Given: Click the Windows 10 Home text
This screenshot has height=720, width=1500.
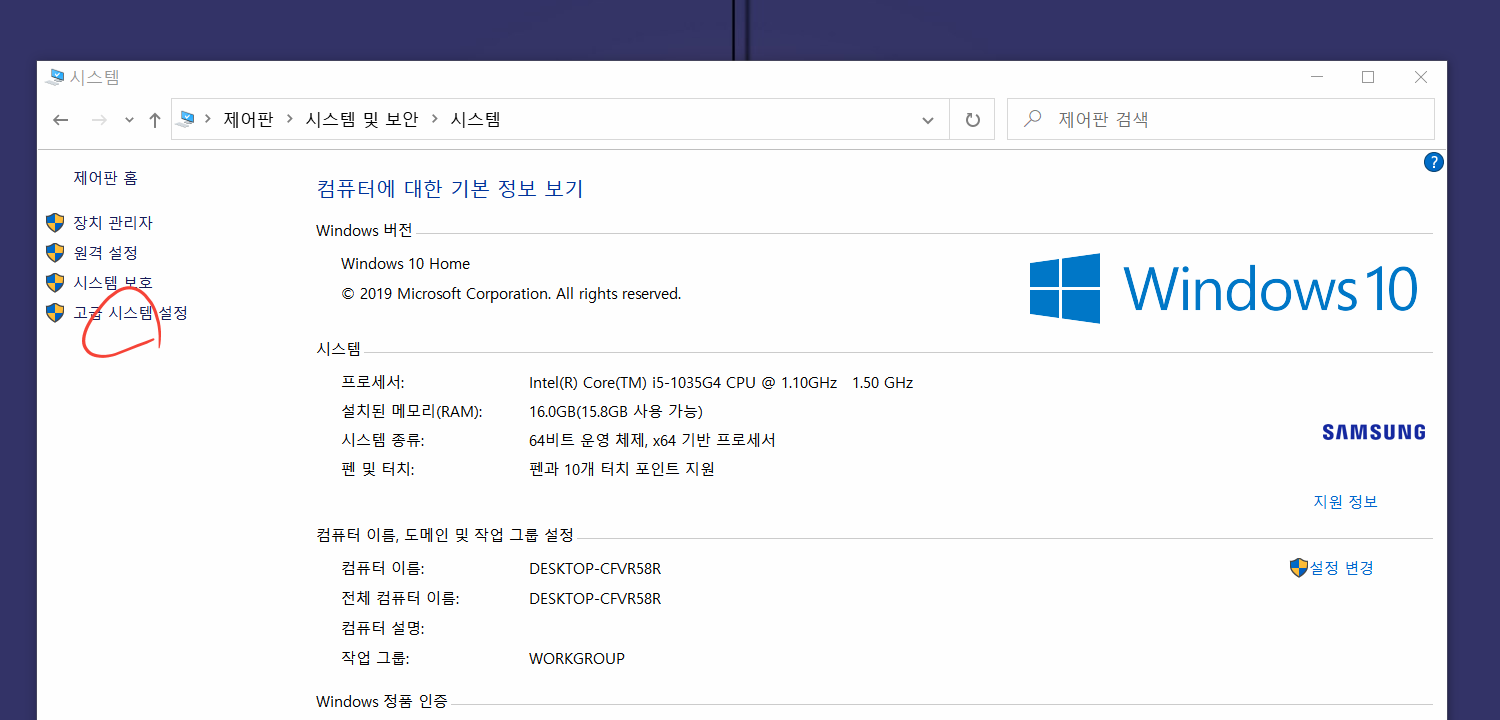Looking at the screenshot, I should tap(405, 264).
